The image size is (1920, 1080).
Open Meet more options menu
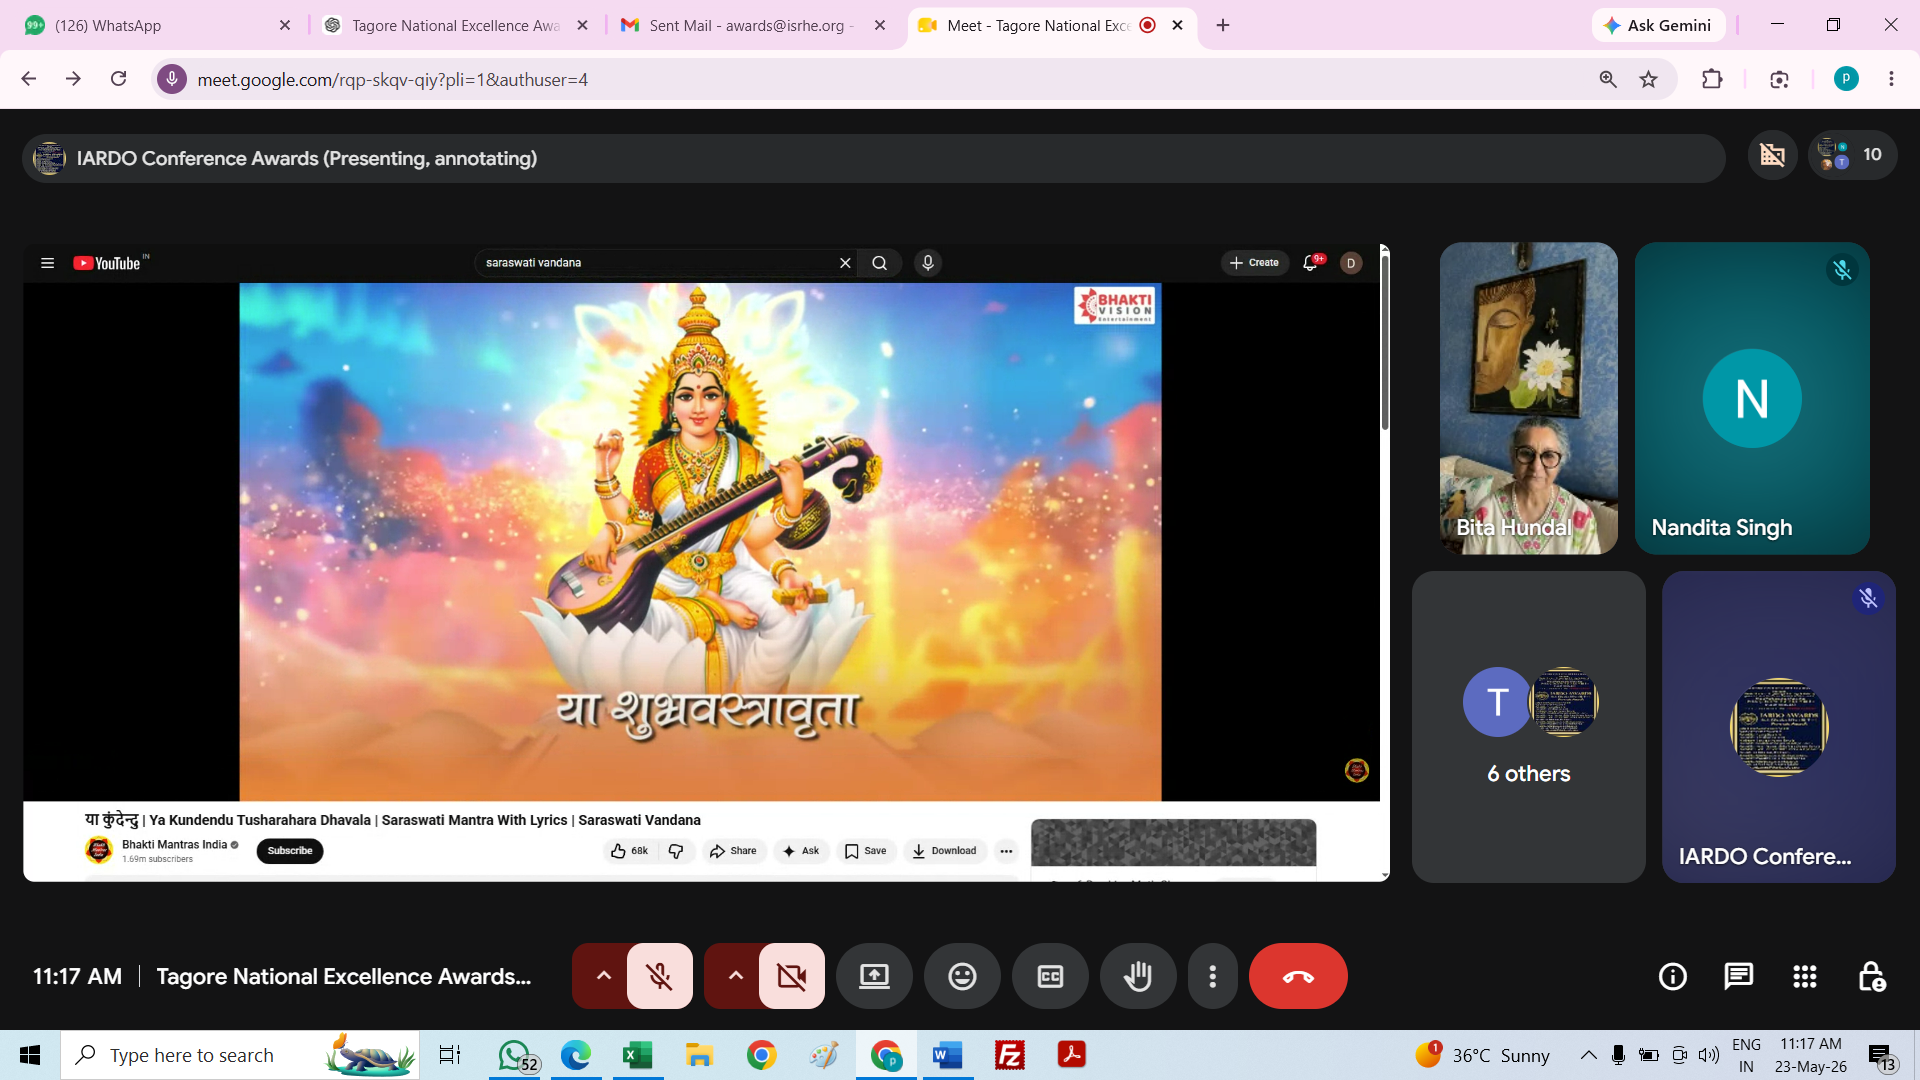click(1213, 976)
